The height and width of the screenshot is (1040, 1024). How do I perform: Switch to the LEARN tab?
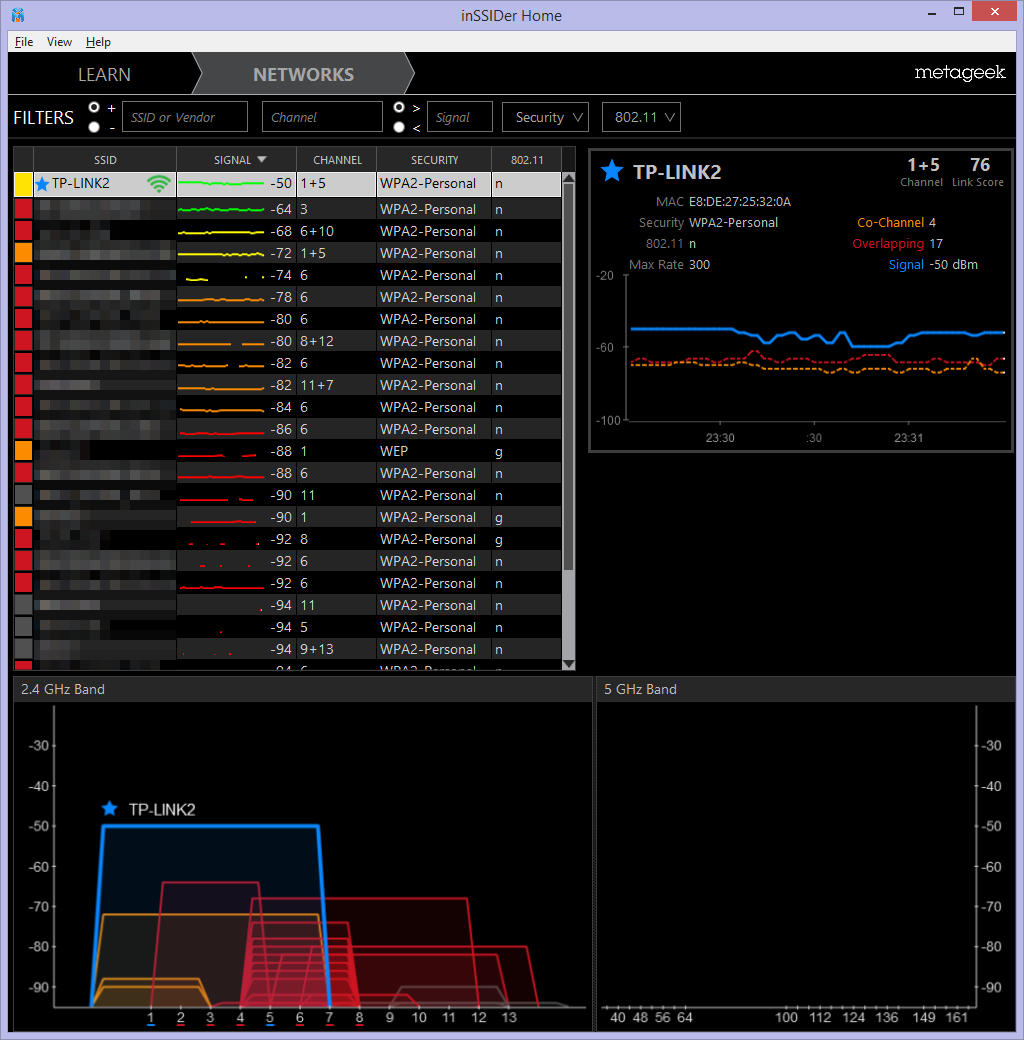[104, 74]
